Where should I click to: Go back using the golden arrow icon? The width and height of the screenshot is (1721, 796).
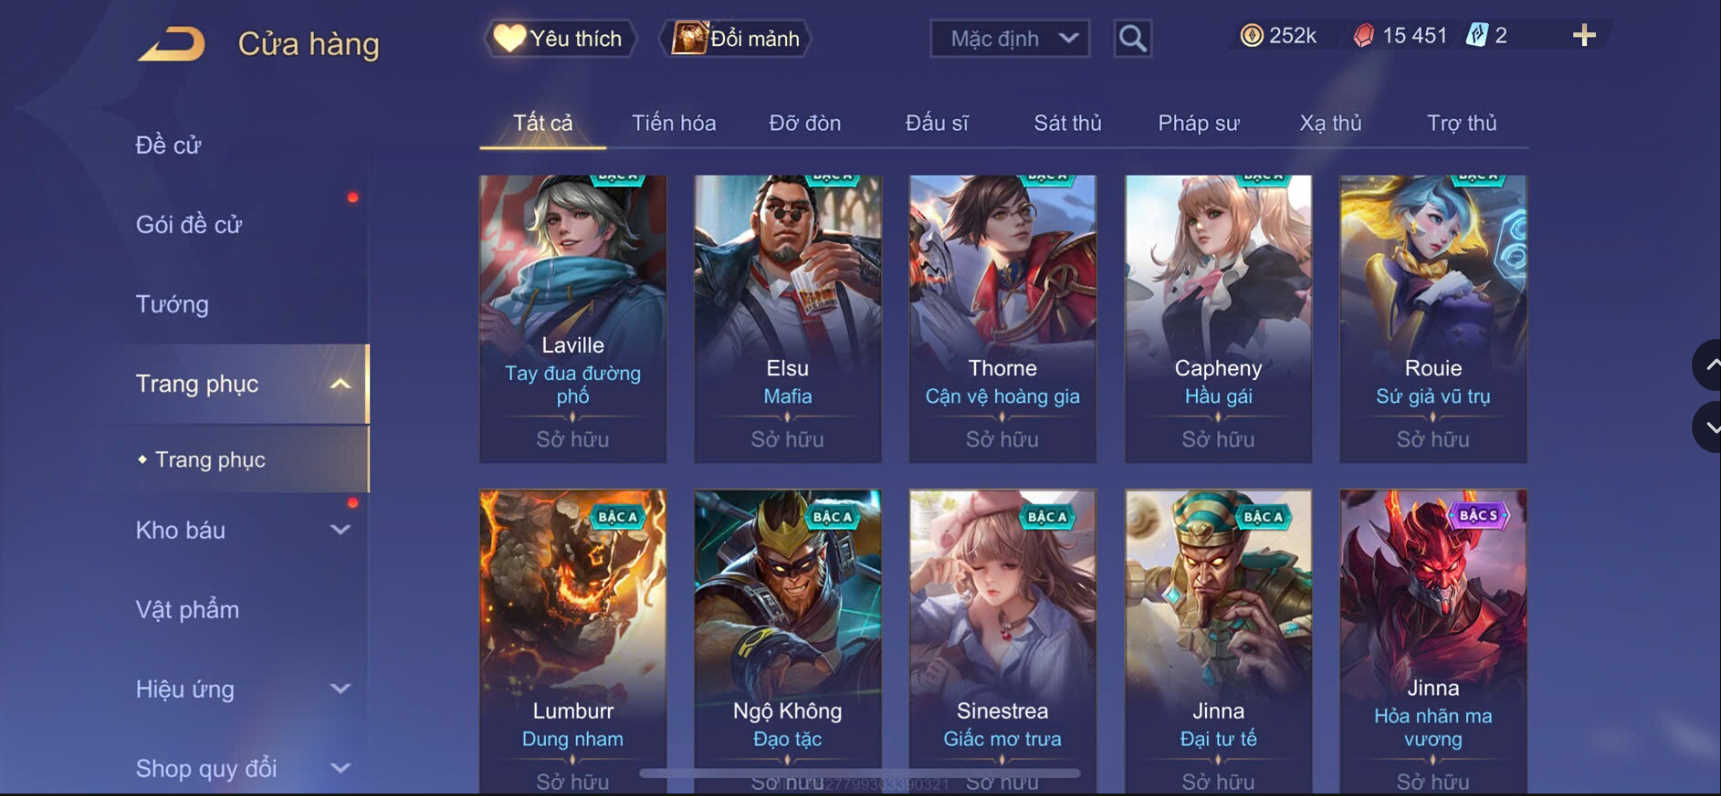coord(171,44)
